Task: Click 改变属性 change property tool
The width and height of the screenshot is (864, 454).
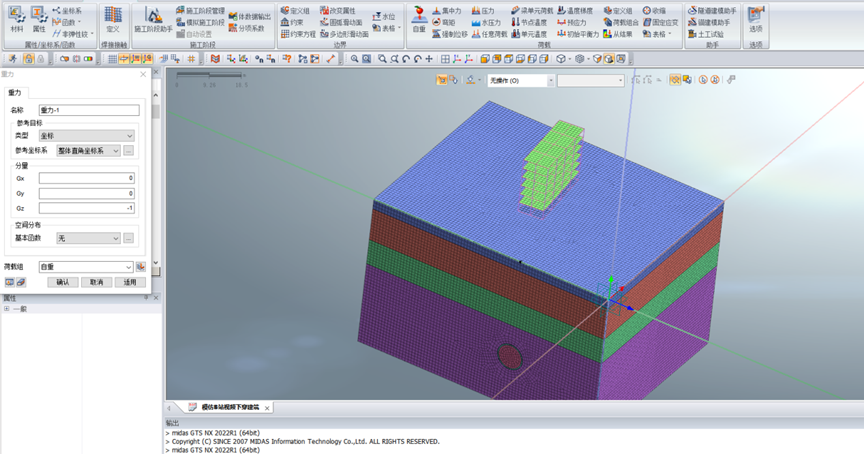Action: (x=338, y=10)
